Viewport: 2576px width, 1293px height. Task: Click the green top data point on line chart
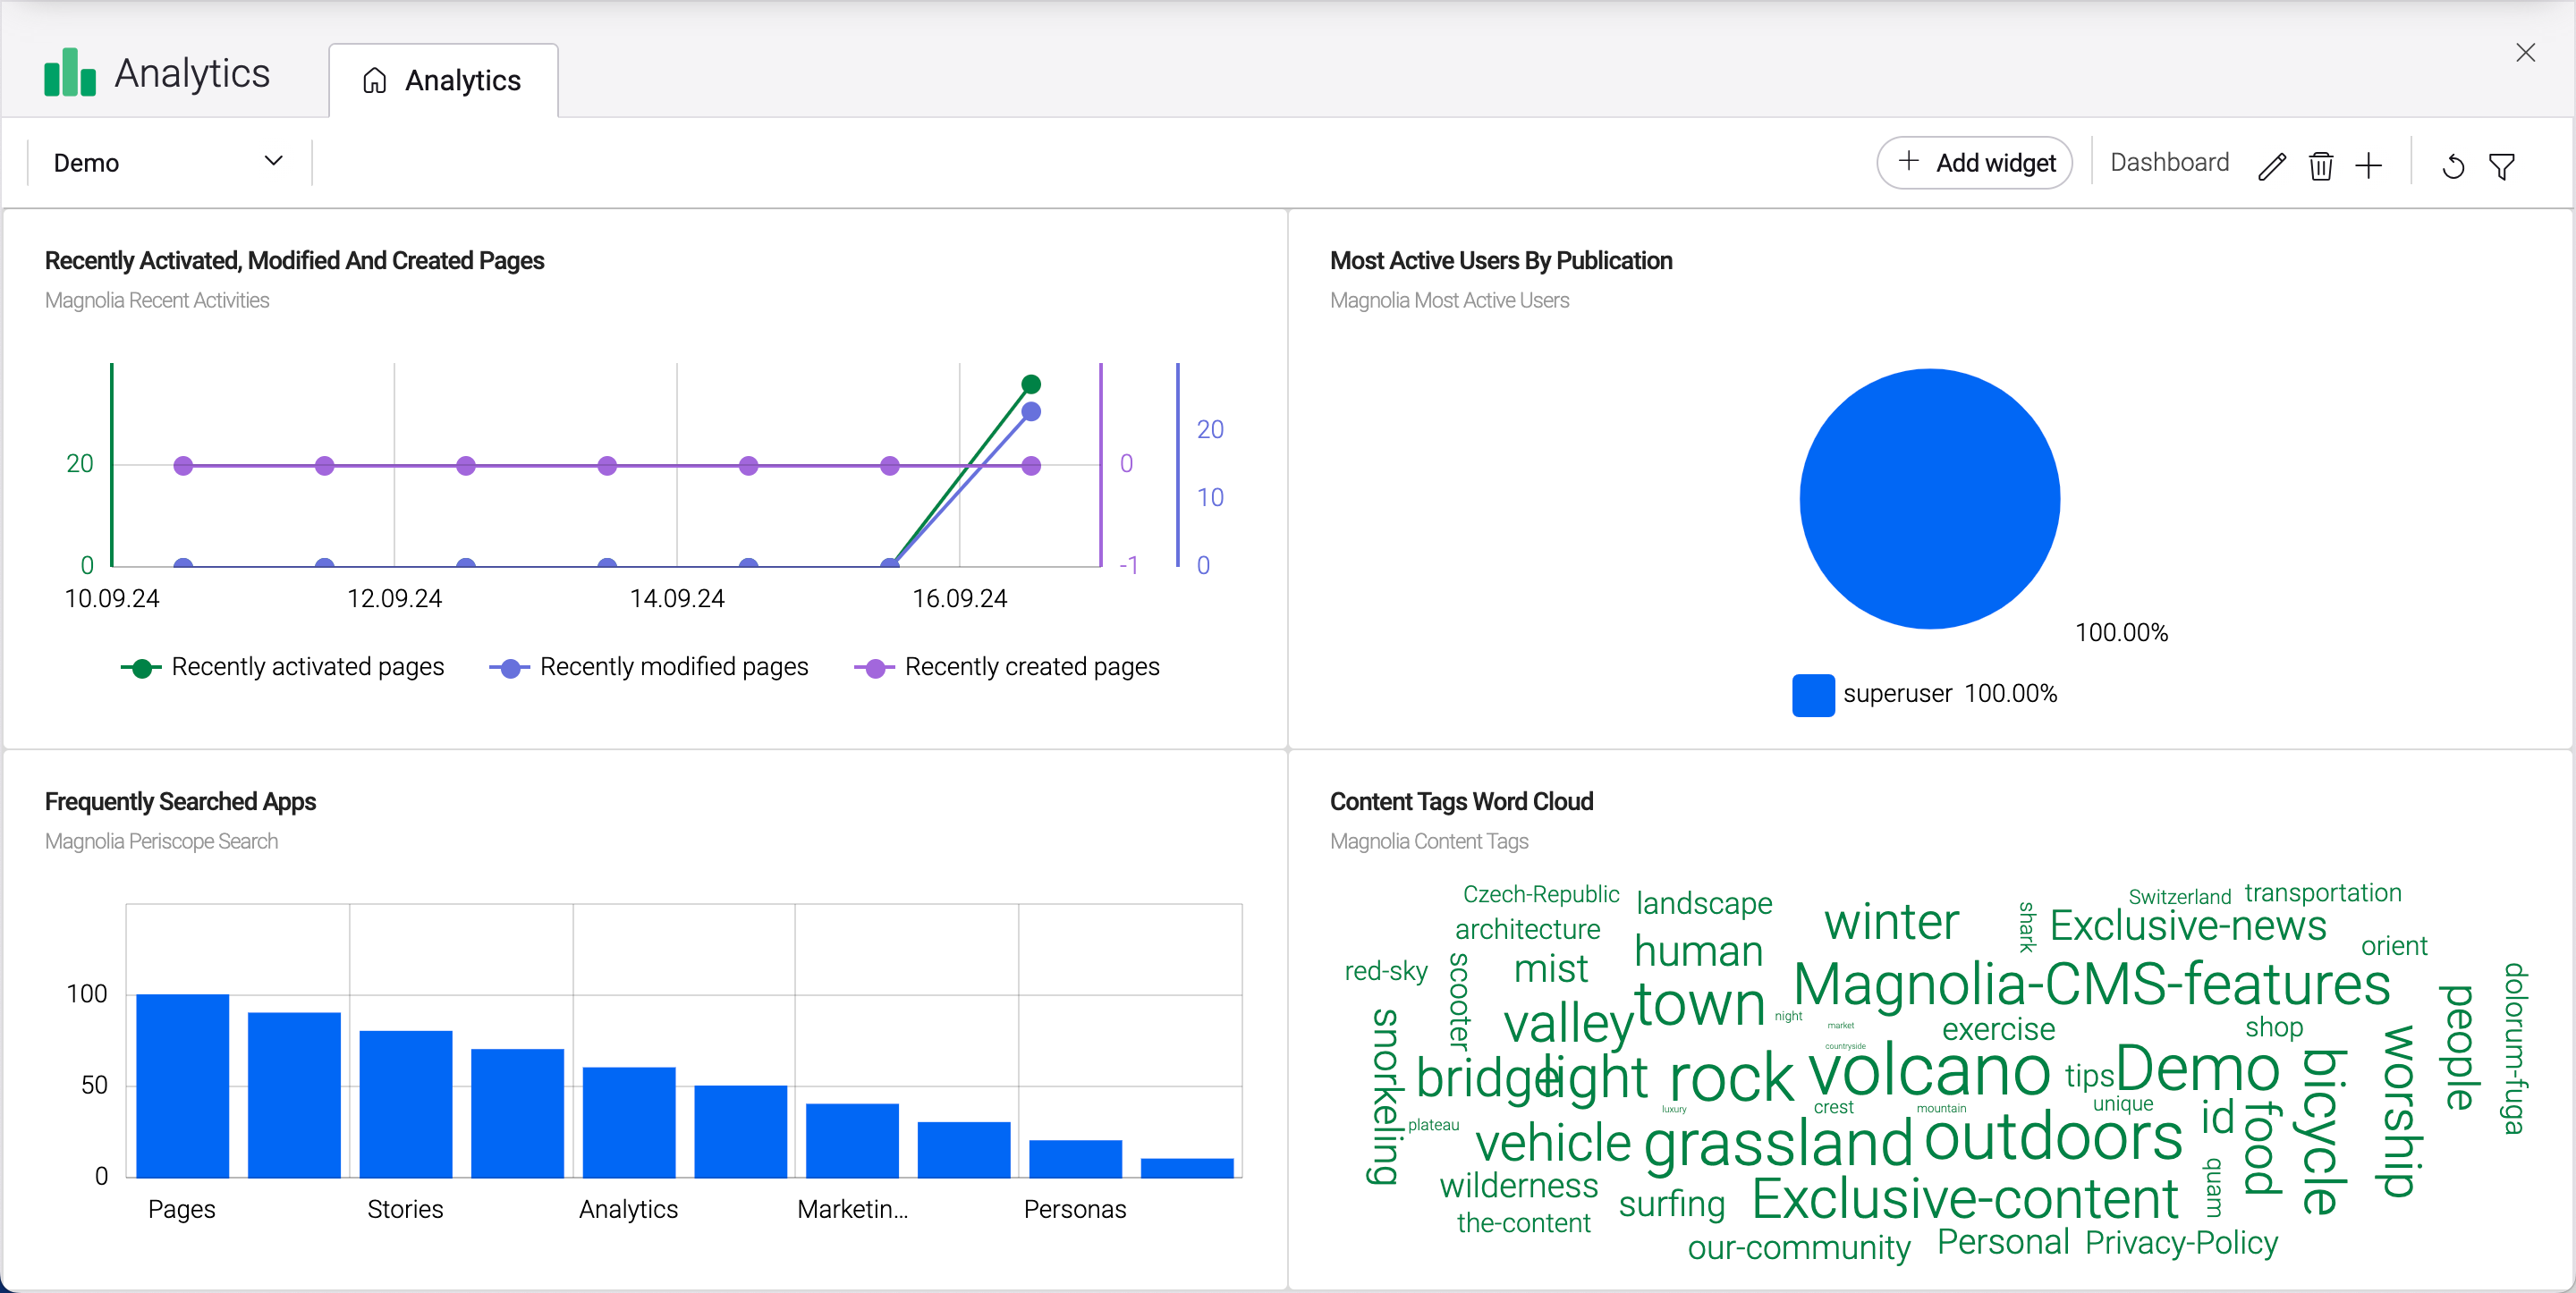(x=1031, y=384)
